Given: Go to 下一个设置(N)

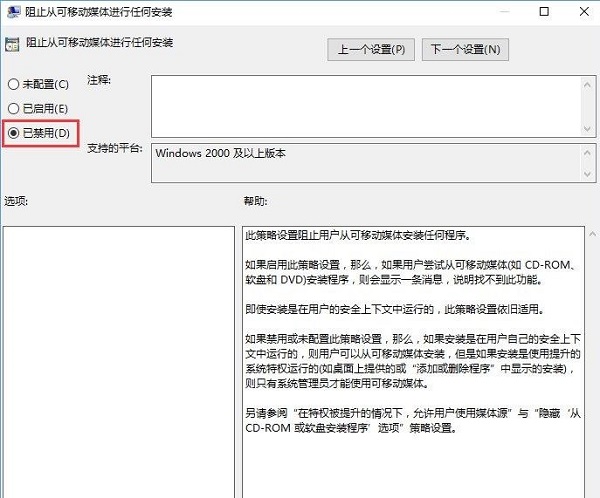Looking at the screenshot, I should [x=465, y=48].
